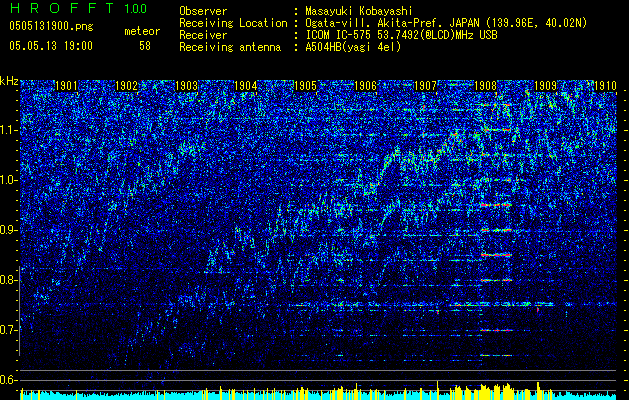Image resolution: width=629 pixels, height=400 pixels.
Task: Click the 1903 time marker
Action: point(187,86)
